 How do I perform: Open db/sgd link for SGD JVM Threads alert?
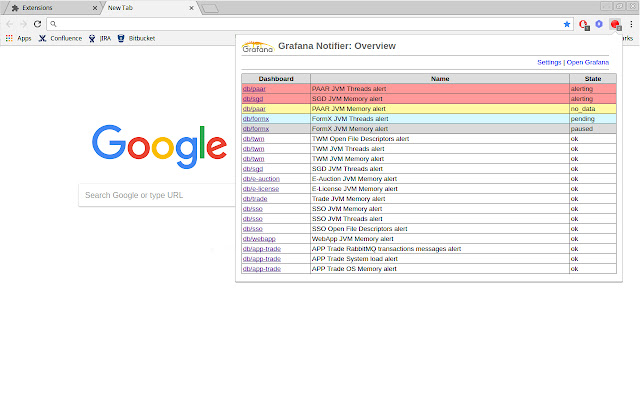click(253, 169)
